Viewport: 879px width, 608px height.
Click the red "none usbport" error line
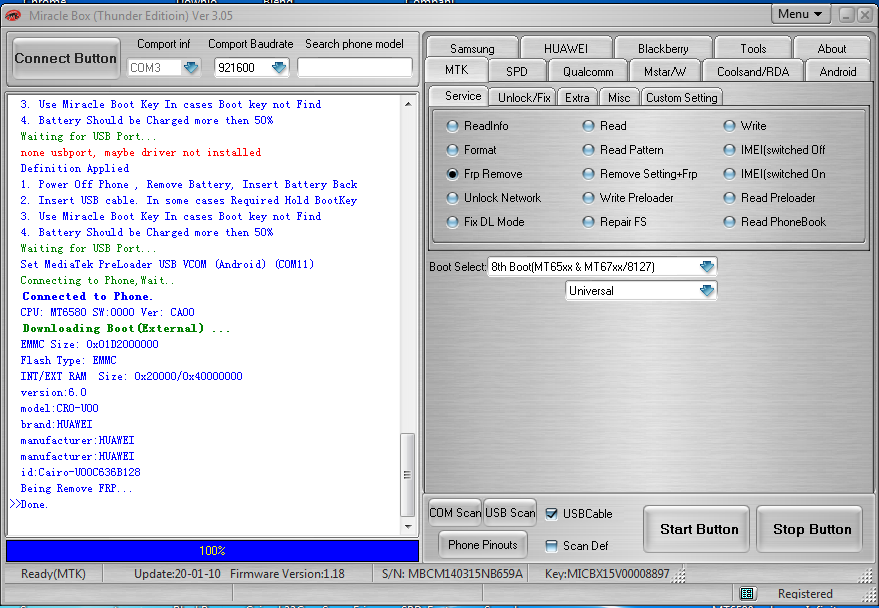[x=141, y=152]
